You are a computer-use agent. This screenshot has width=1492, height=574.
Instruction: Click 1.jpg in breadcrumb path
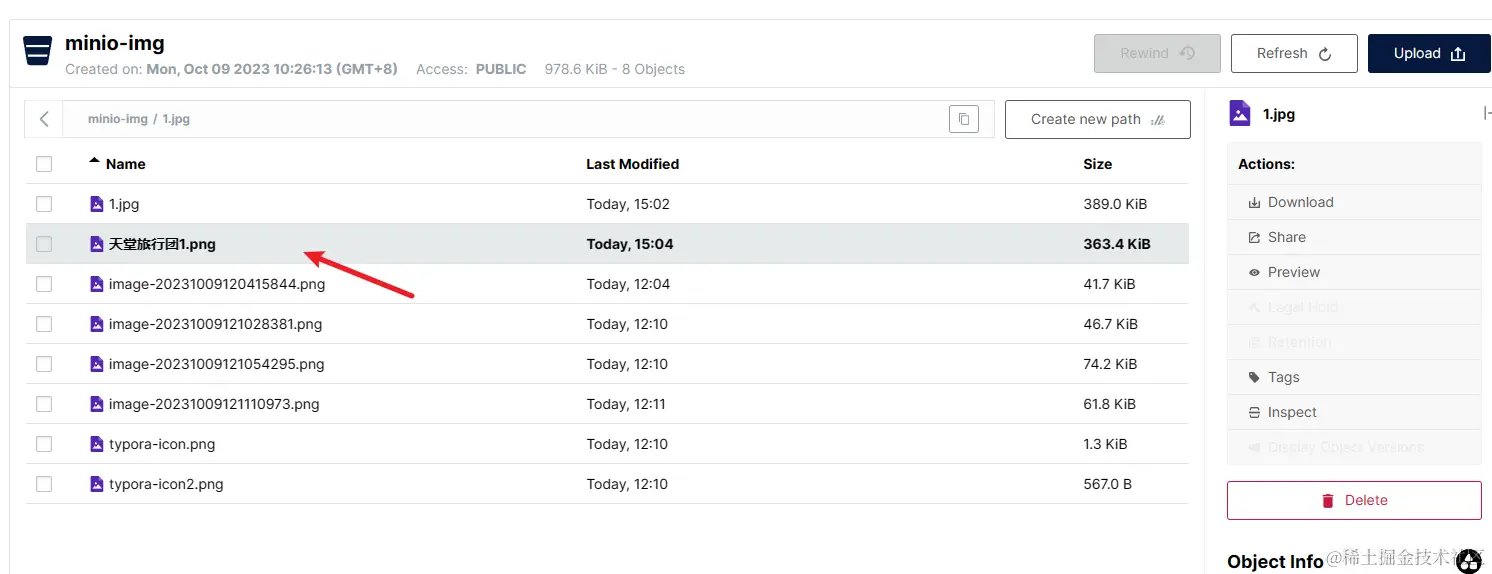pyautogui.click(x=176, y=119)
